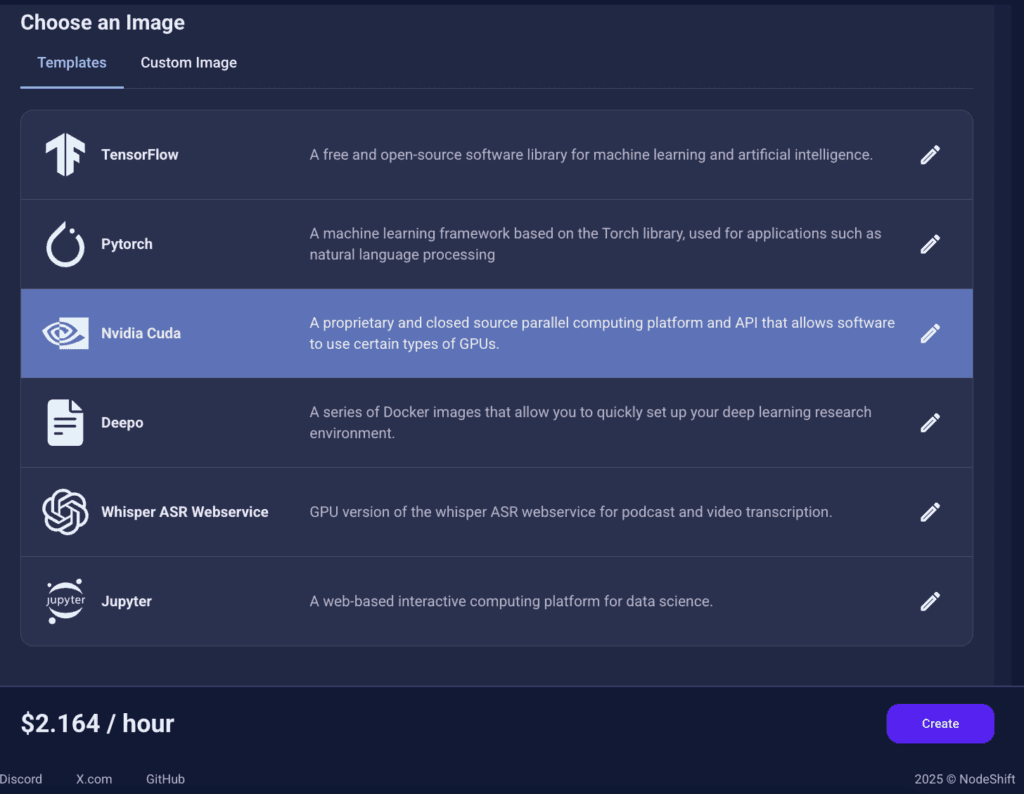Edit the Nvidia Cuda template pencil icon
Screen dimensions: 1024x794
coord(930,333)
